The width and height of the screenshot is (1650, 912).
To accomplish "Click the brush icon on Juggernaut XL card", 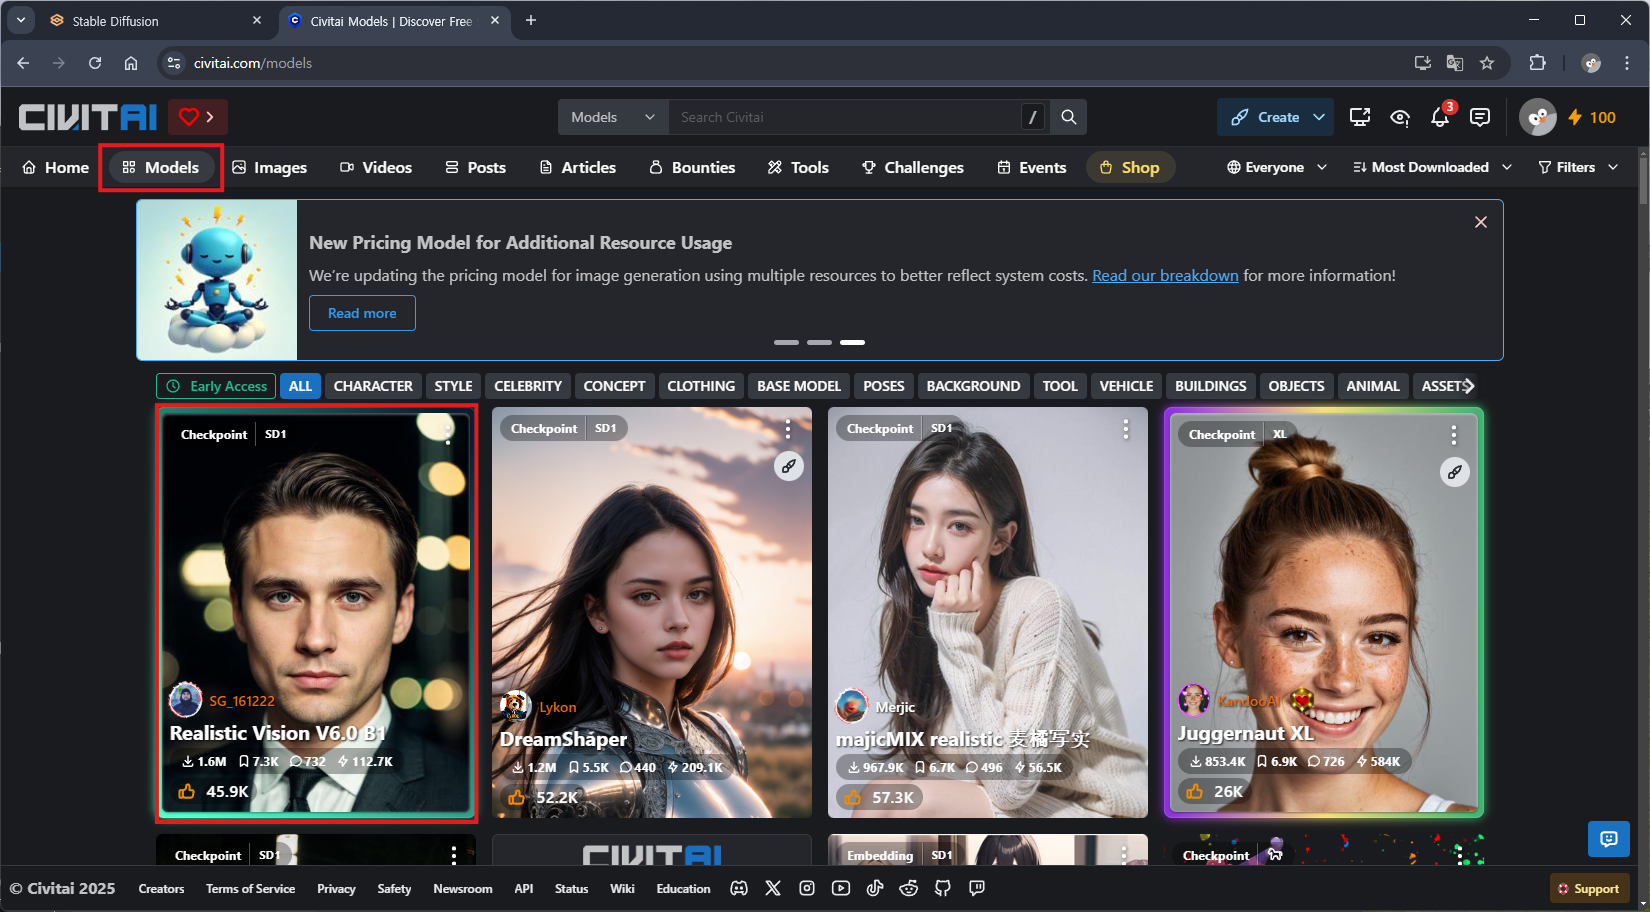I will 1455,472.
